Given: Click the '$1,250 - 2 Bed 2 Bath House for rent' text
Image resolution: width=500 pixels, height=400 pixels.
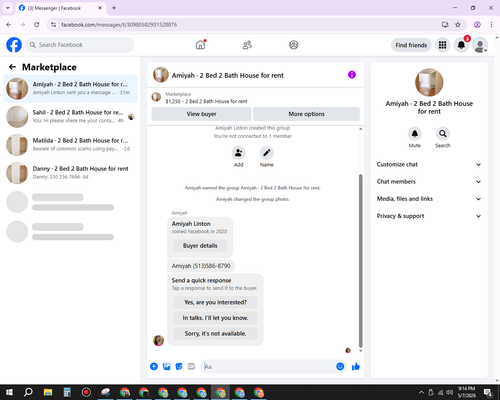Looking at the screenshot, I should (x=206, y=101).
